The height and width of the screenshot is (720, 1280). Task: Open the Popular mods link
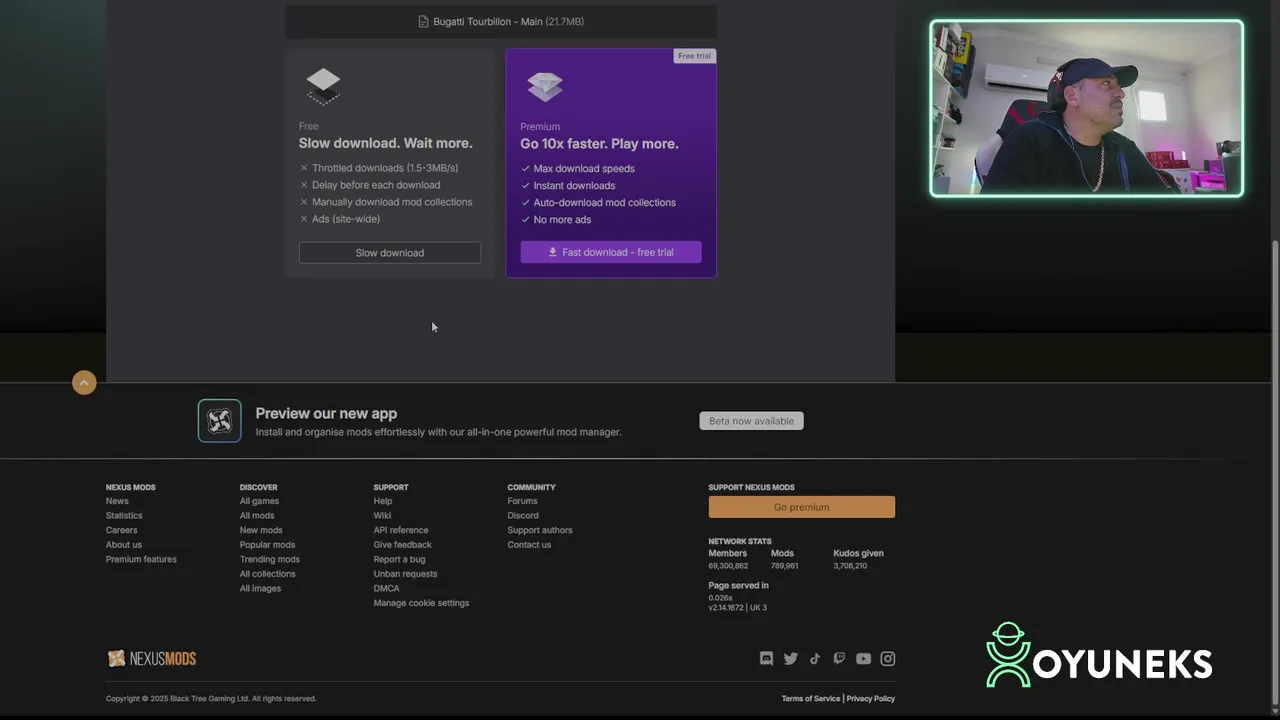[x=267, y=545]
